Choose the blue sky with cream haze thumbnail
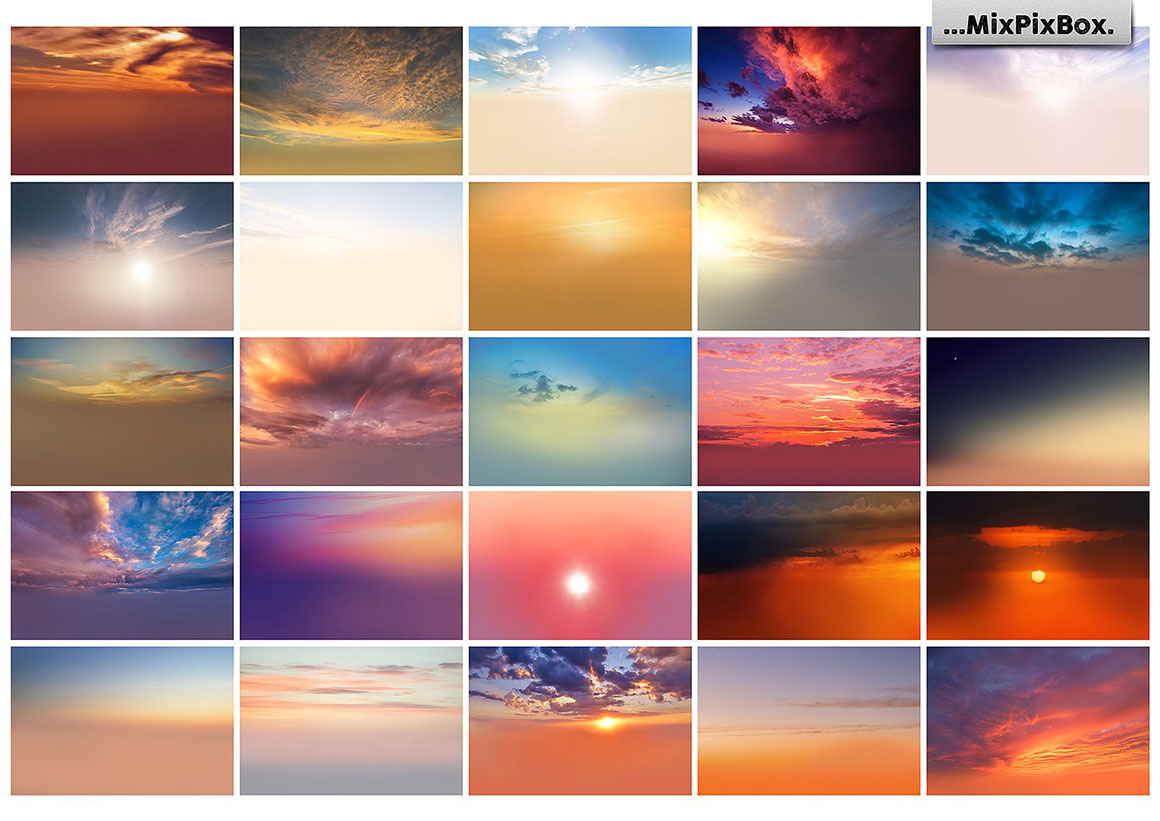 580,101
